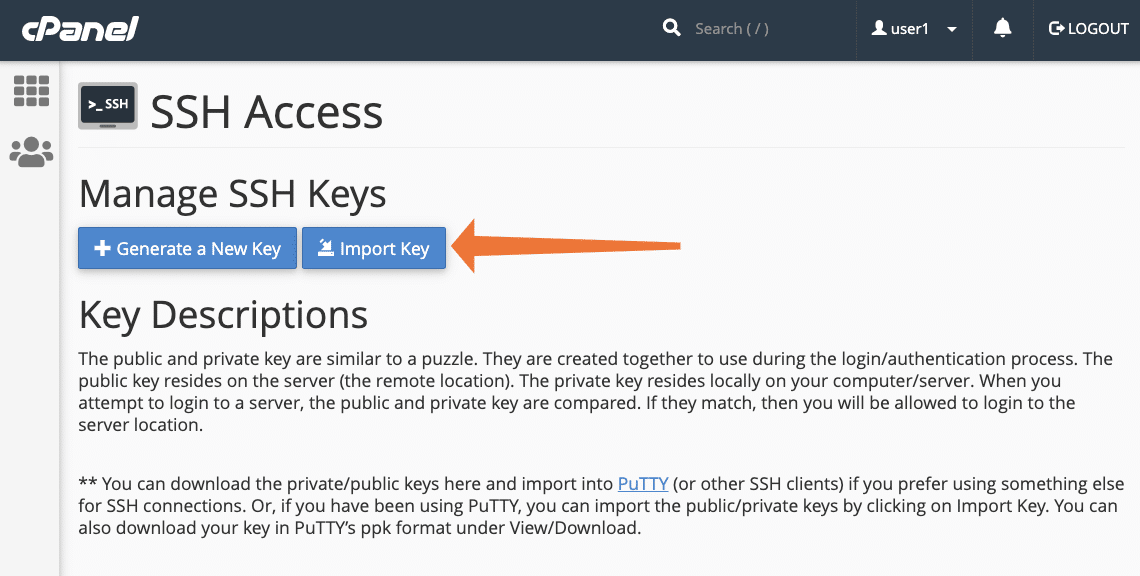
Task: Open the notifications bell
Action: (x=1003, y=29)
